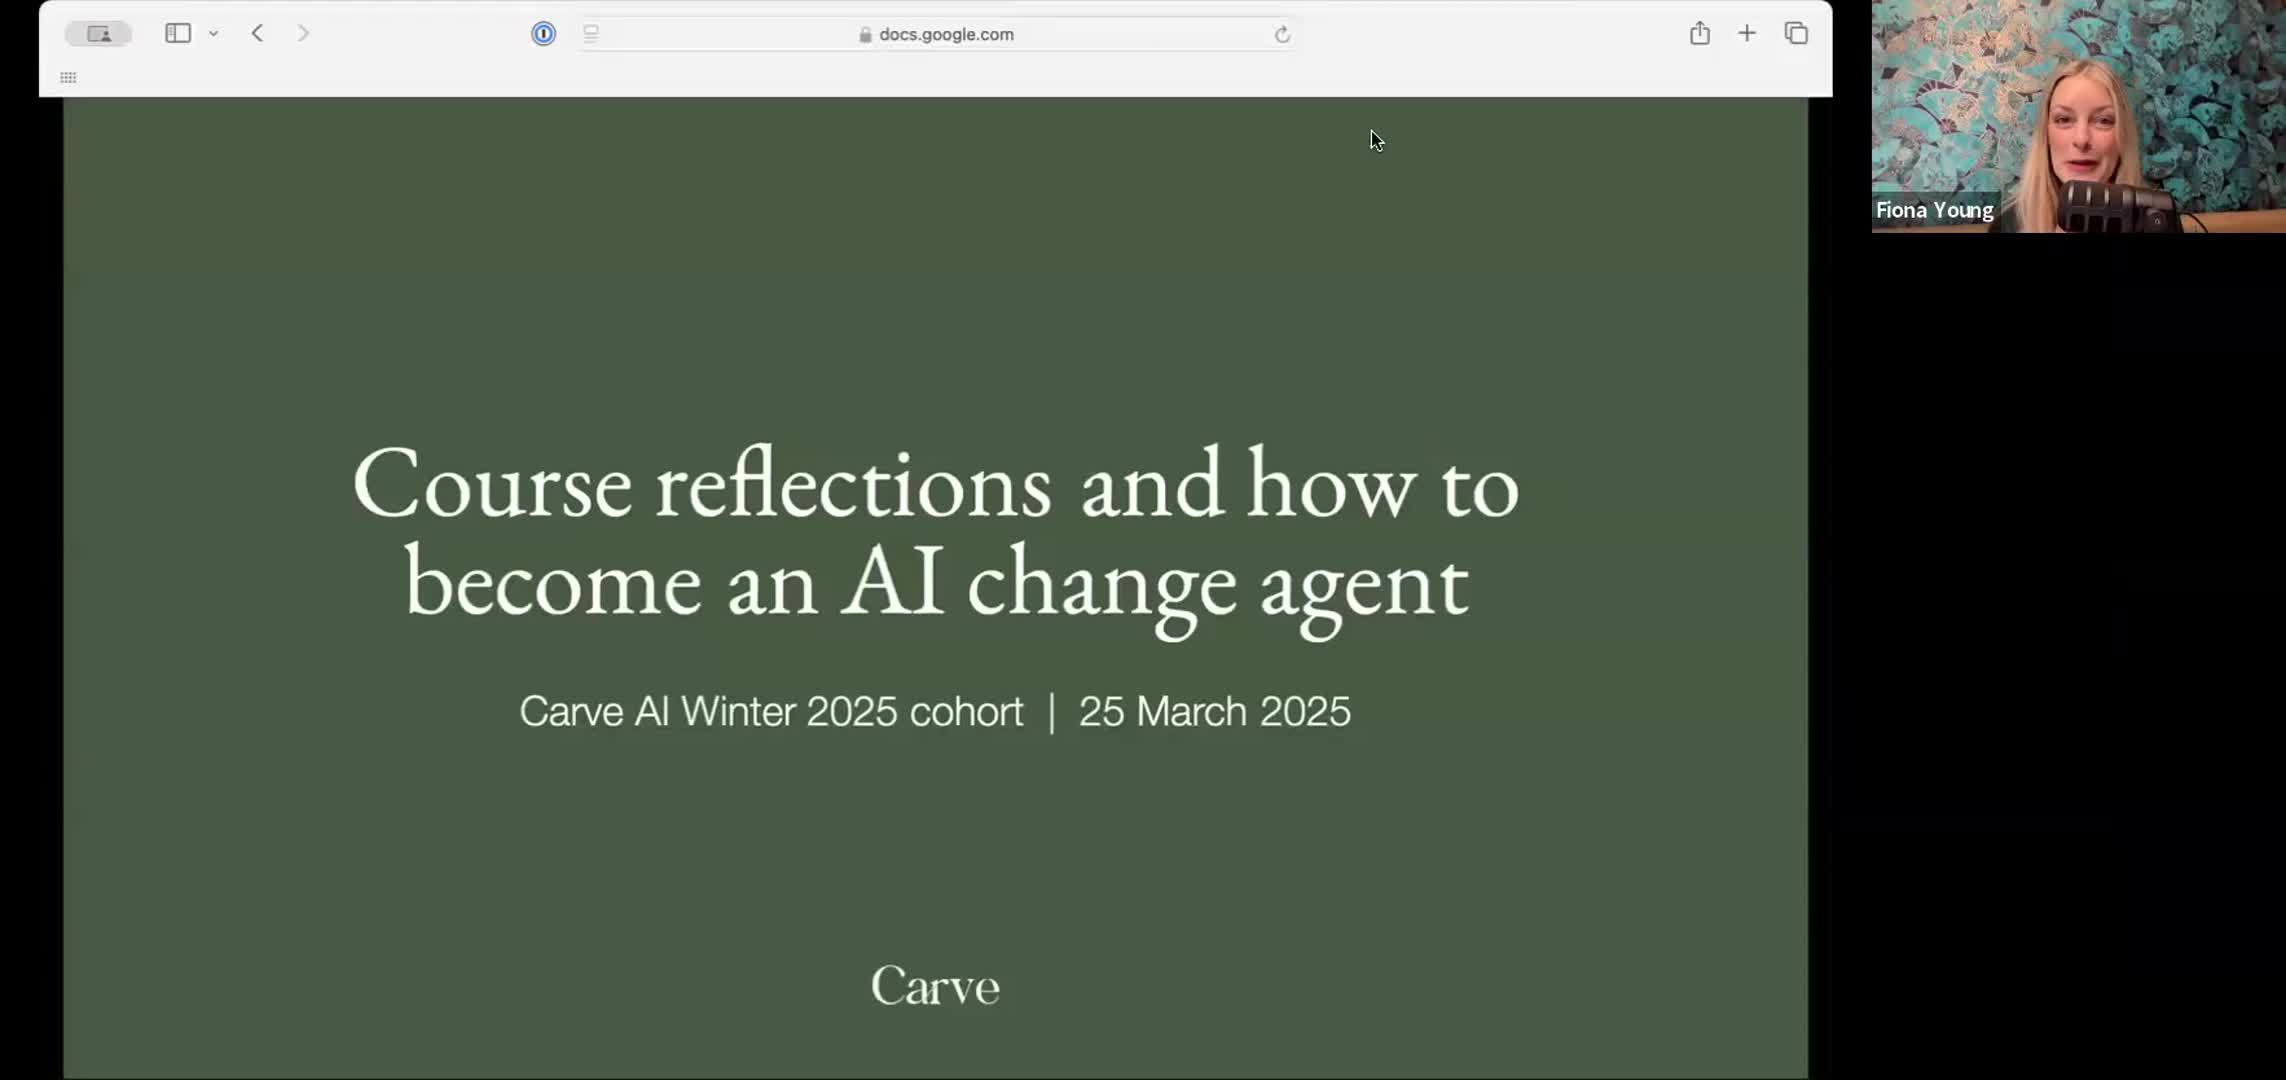Click the screen sharing indicator pill

click(98, 34)
